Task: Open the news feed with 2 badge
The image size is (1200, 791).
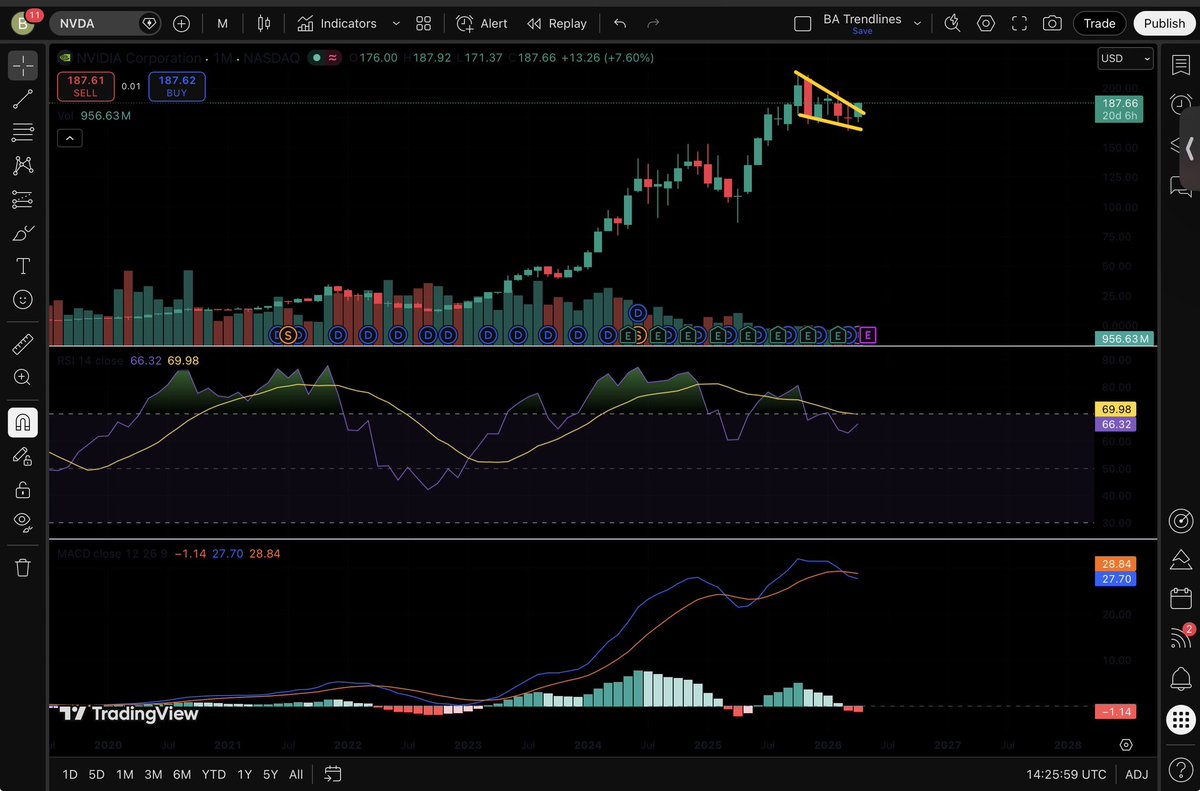Action: [1181, 638]
